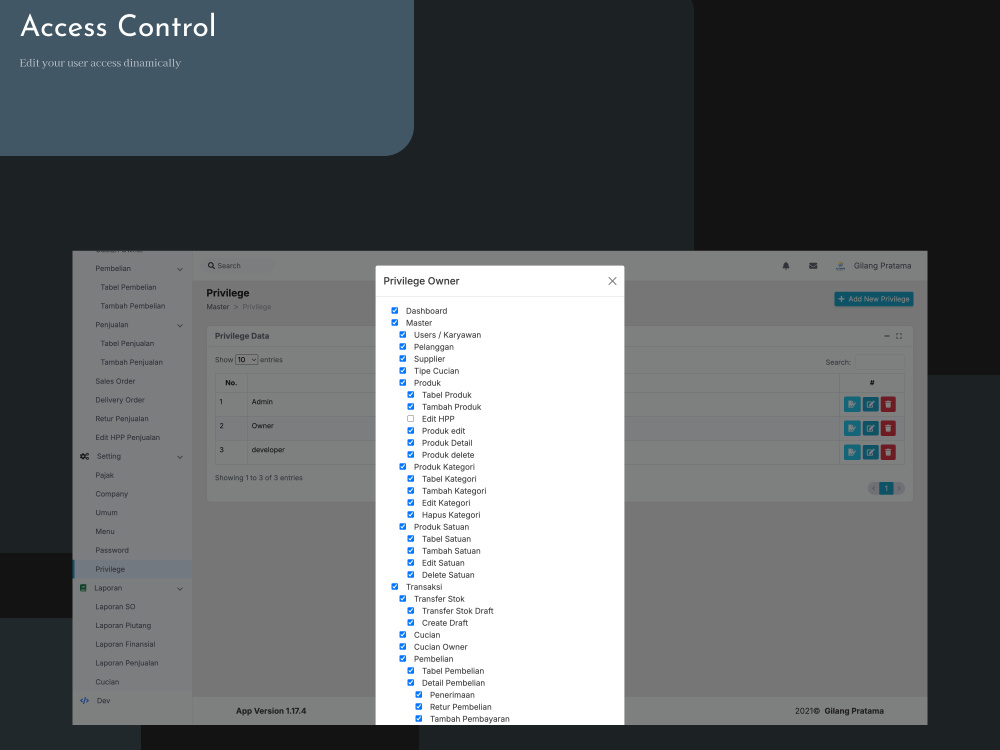Viewport: 1000px width, 750px height.
Task: Click the view icon in Admin row
Action: coord(852,404)
